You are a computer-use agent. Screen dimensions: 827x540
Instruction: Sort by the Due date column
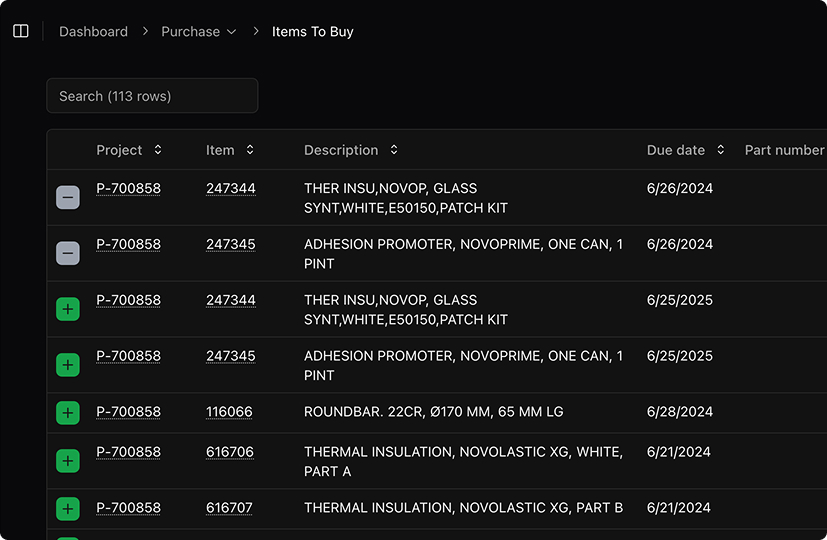(686, 150)
